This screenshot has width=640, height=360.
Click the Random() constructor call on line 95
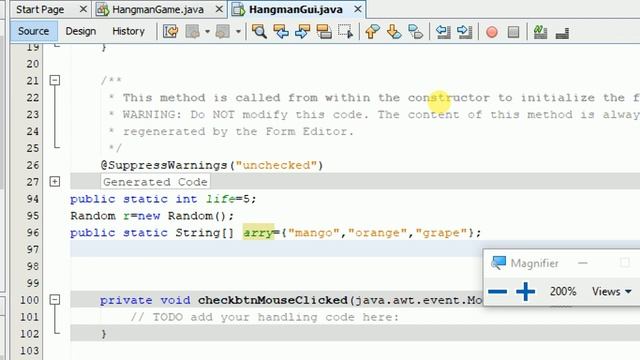pyautogui.click(x=197, y=216)
